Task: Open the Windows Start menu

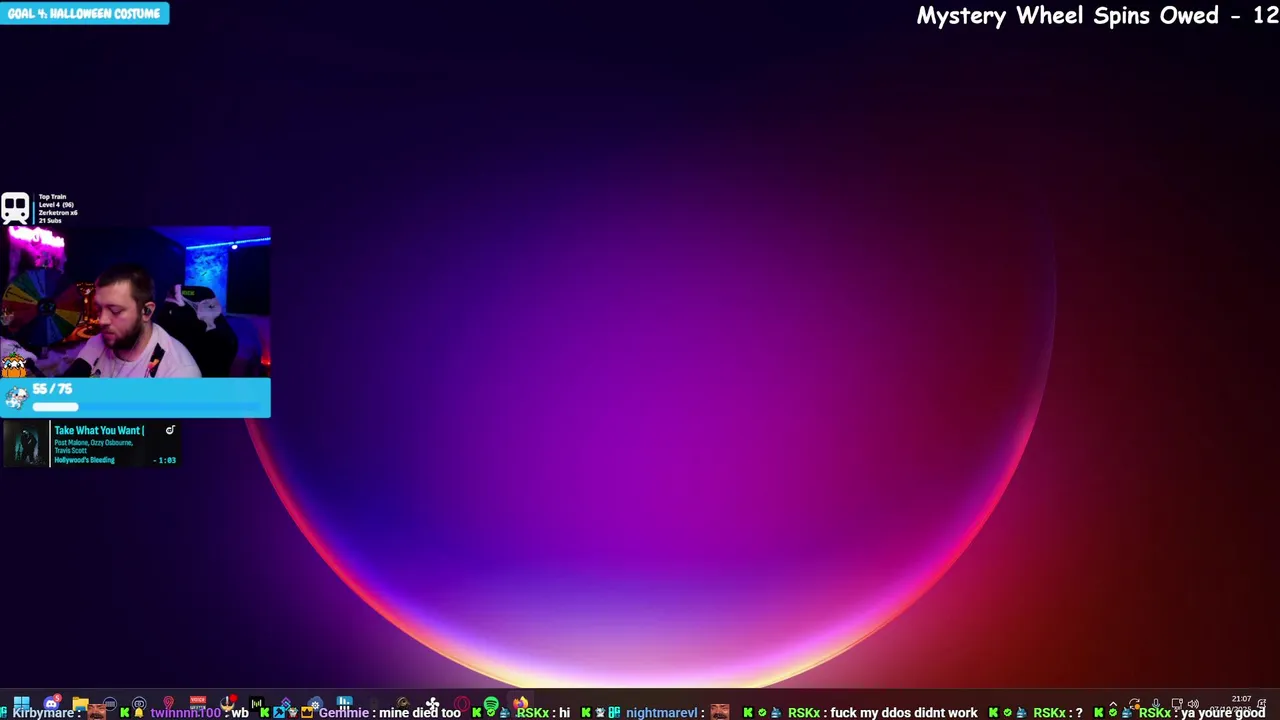Action: pos(21,702)
